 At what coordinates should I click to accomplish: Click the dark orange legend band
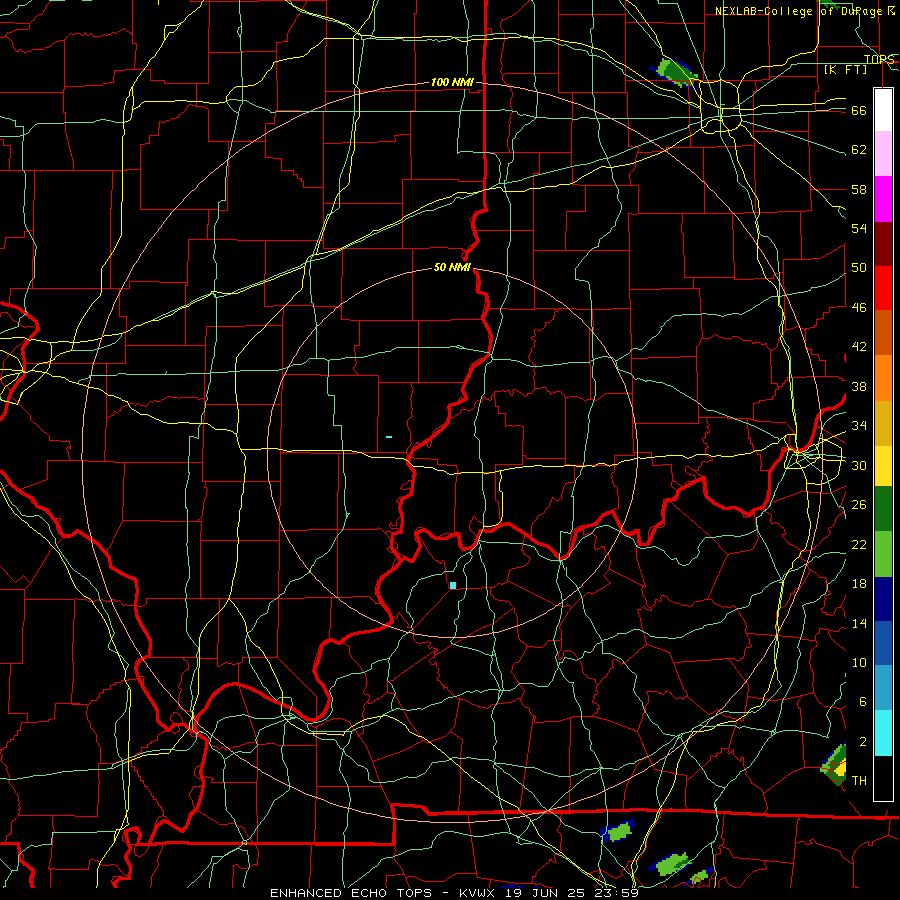pyautogui.click(x=883, y=332)
